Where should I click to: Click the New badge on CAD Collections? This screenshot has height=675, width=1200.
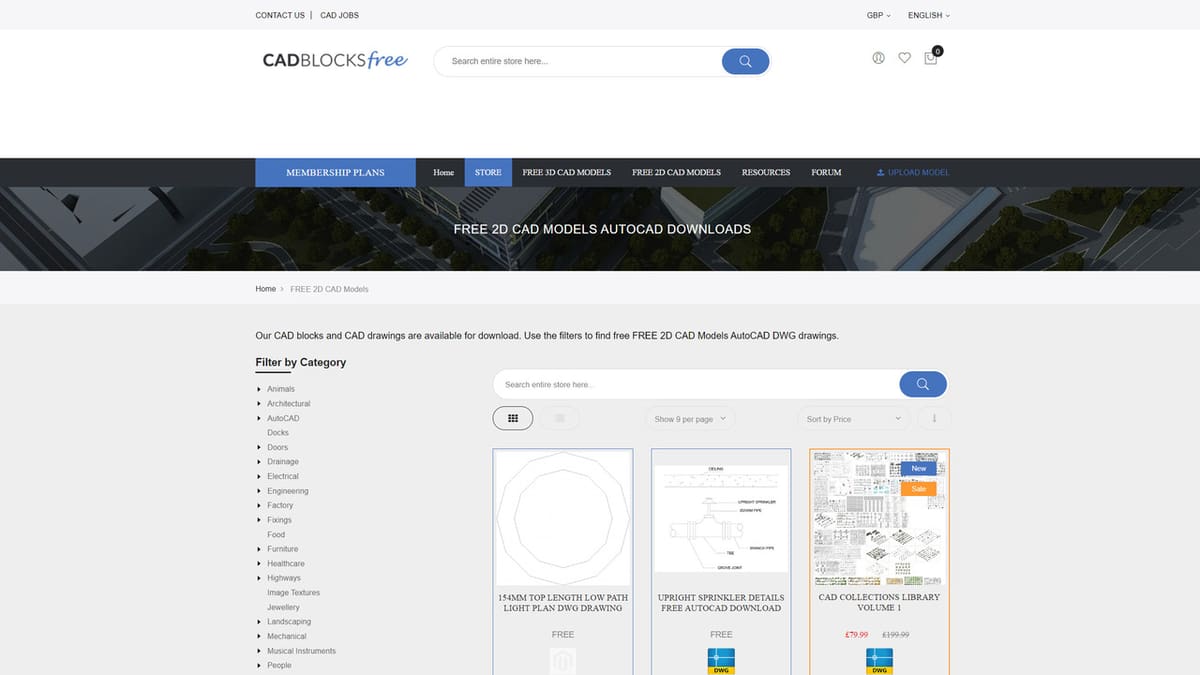pos(918,468)
